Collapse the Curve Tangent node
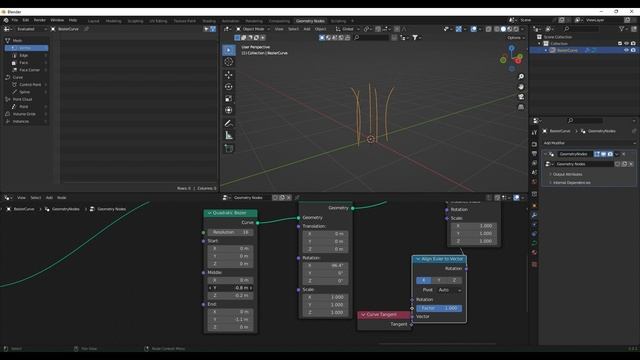The image size is (640, 360). [363, 315]
